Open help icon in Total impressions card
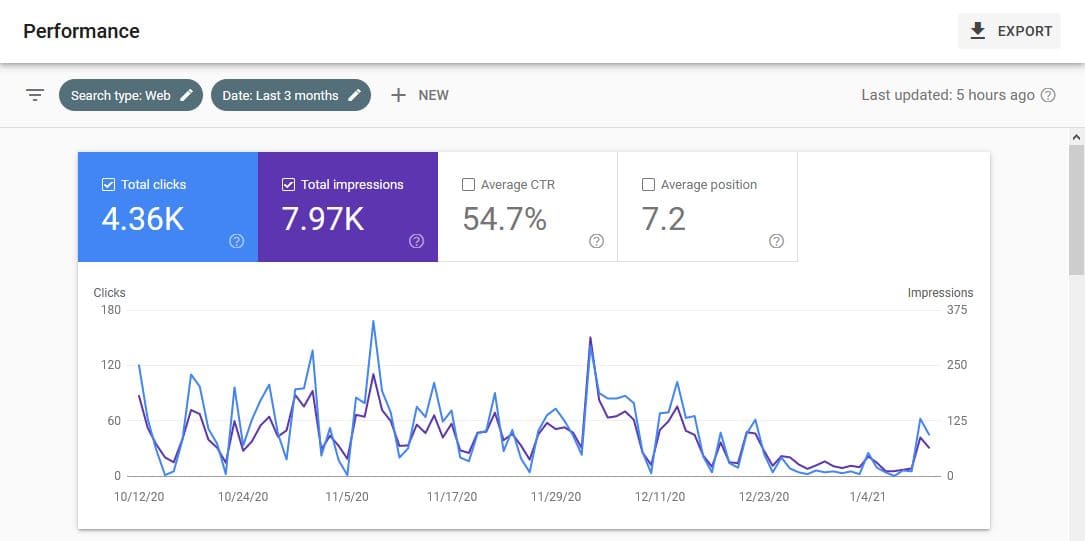The image size is (1085, 541). [417, 241]
